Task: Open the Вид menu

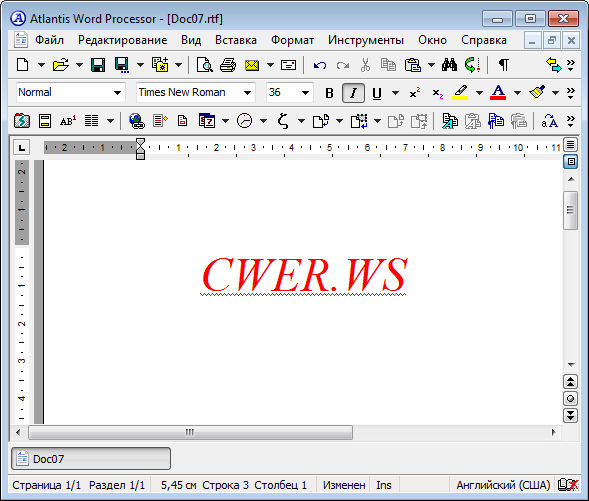Action: pyautogui.click(x=191, y=40)
